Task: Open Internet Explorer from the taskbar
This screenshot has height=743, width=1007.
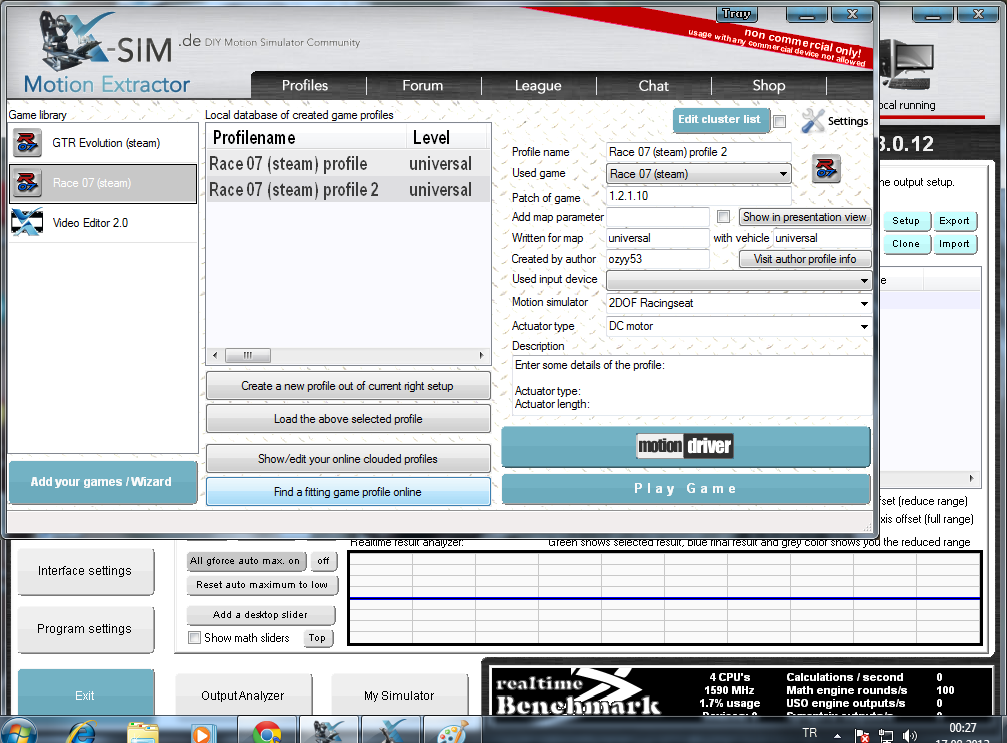Action: [x=82, y=731]
